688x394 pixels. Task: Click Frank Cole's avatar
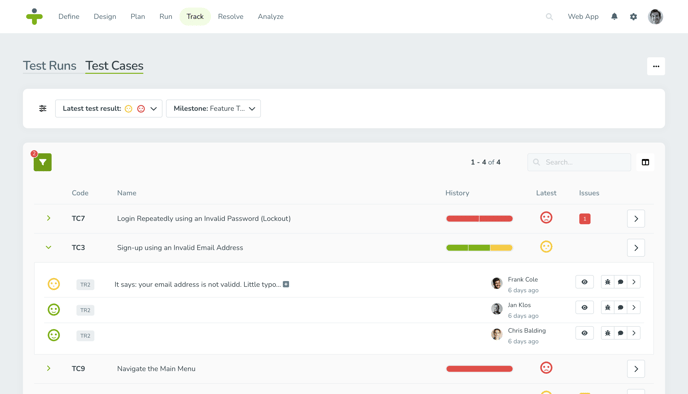(497, 283)
